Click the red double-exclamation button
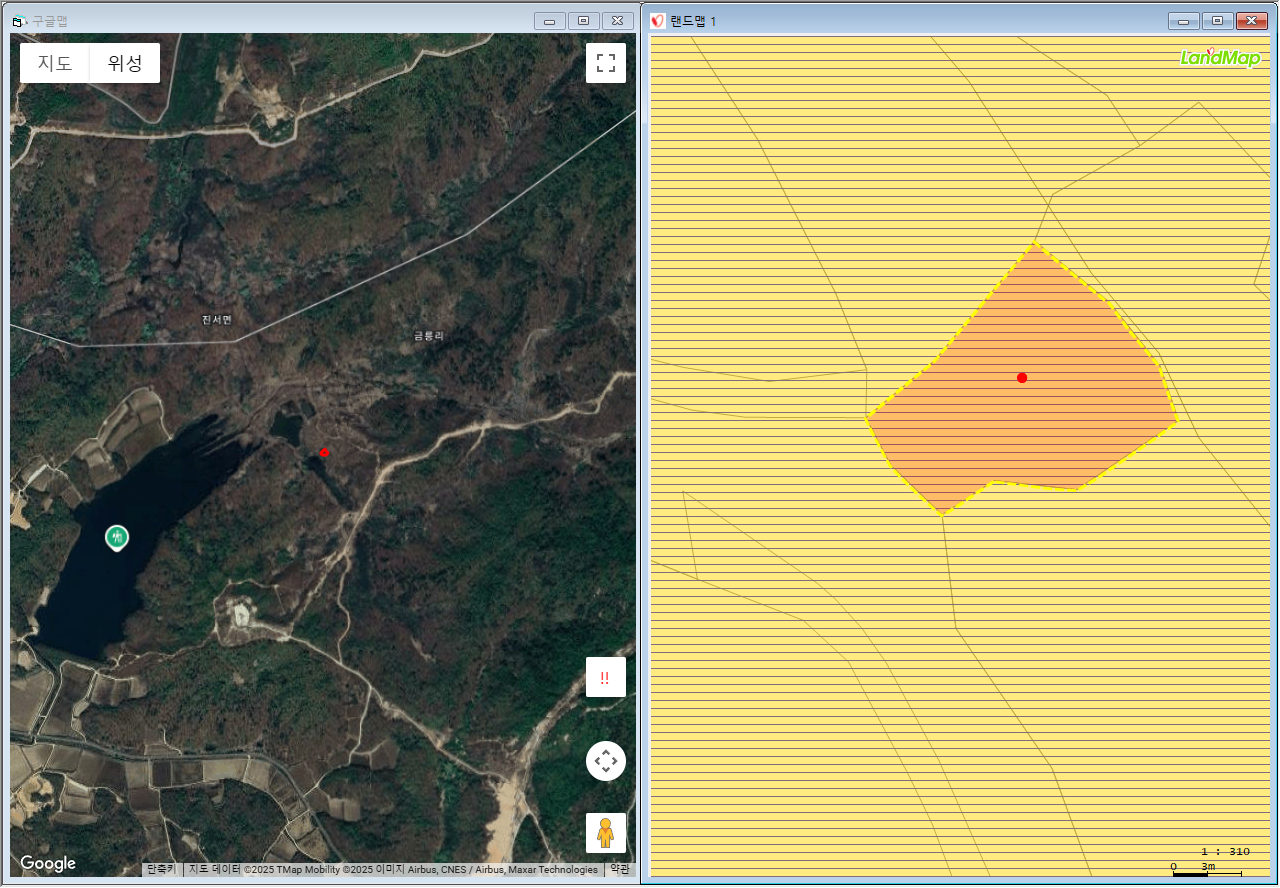1280x888 pixels. (605, 677)
